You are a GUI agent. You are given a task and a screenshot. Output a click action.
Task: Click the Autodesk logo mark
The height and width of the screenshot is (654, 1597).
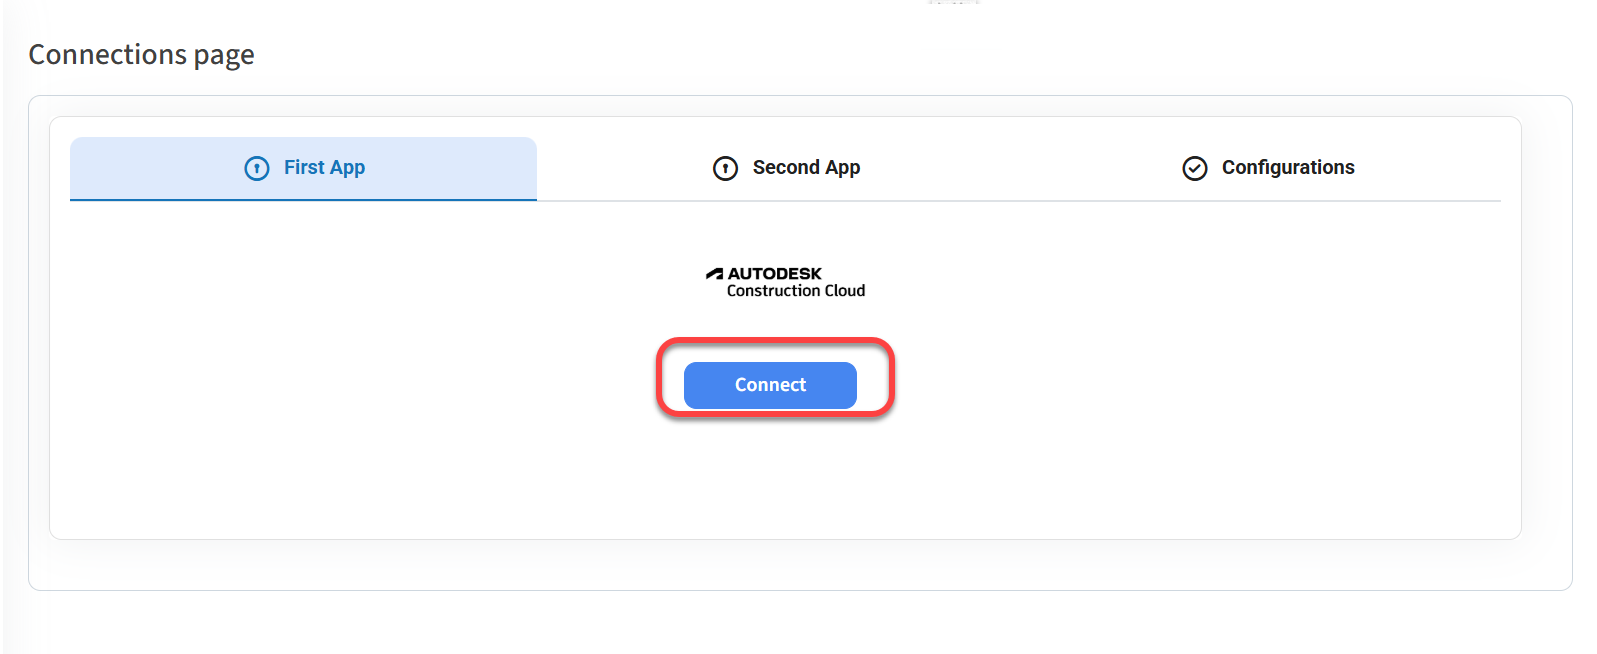coord(714,273)
